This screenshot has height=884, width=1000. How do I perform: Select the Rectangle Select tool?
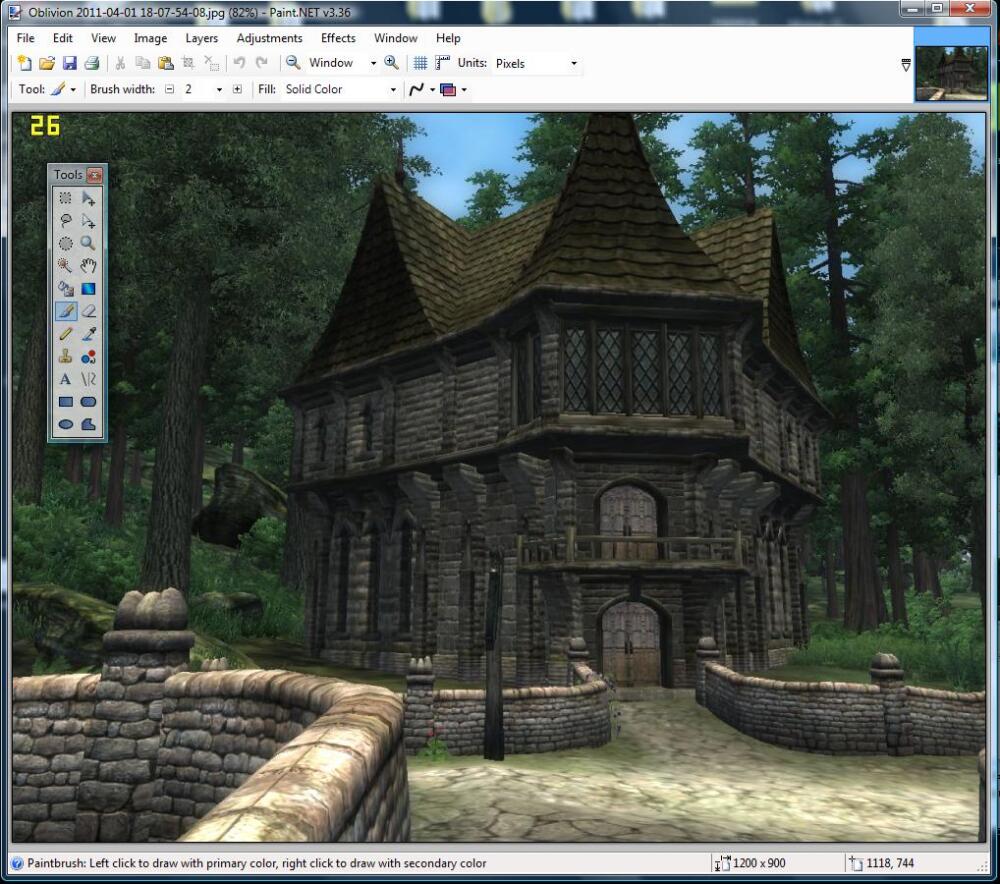click(x=65, y=198)
